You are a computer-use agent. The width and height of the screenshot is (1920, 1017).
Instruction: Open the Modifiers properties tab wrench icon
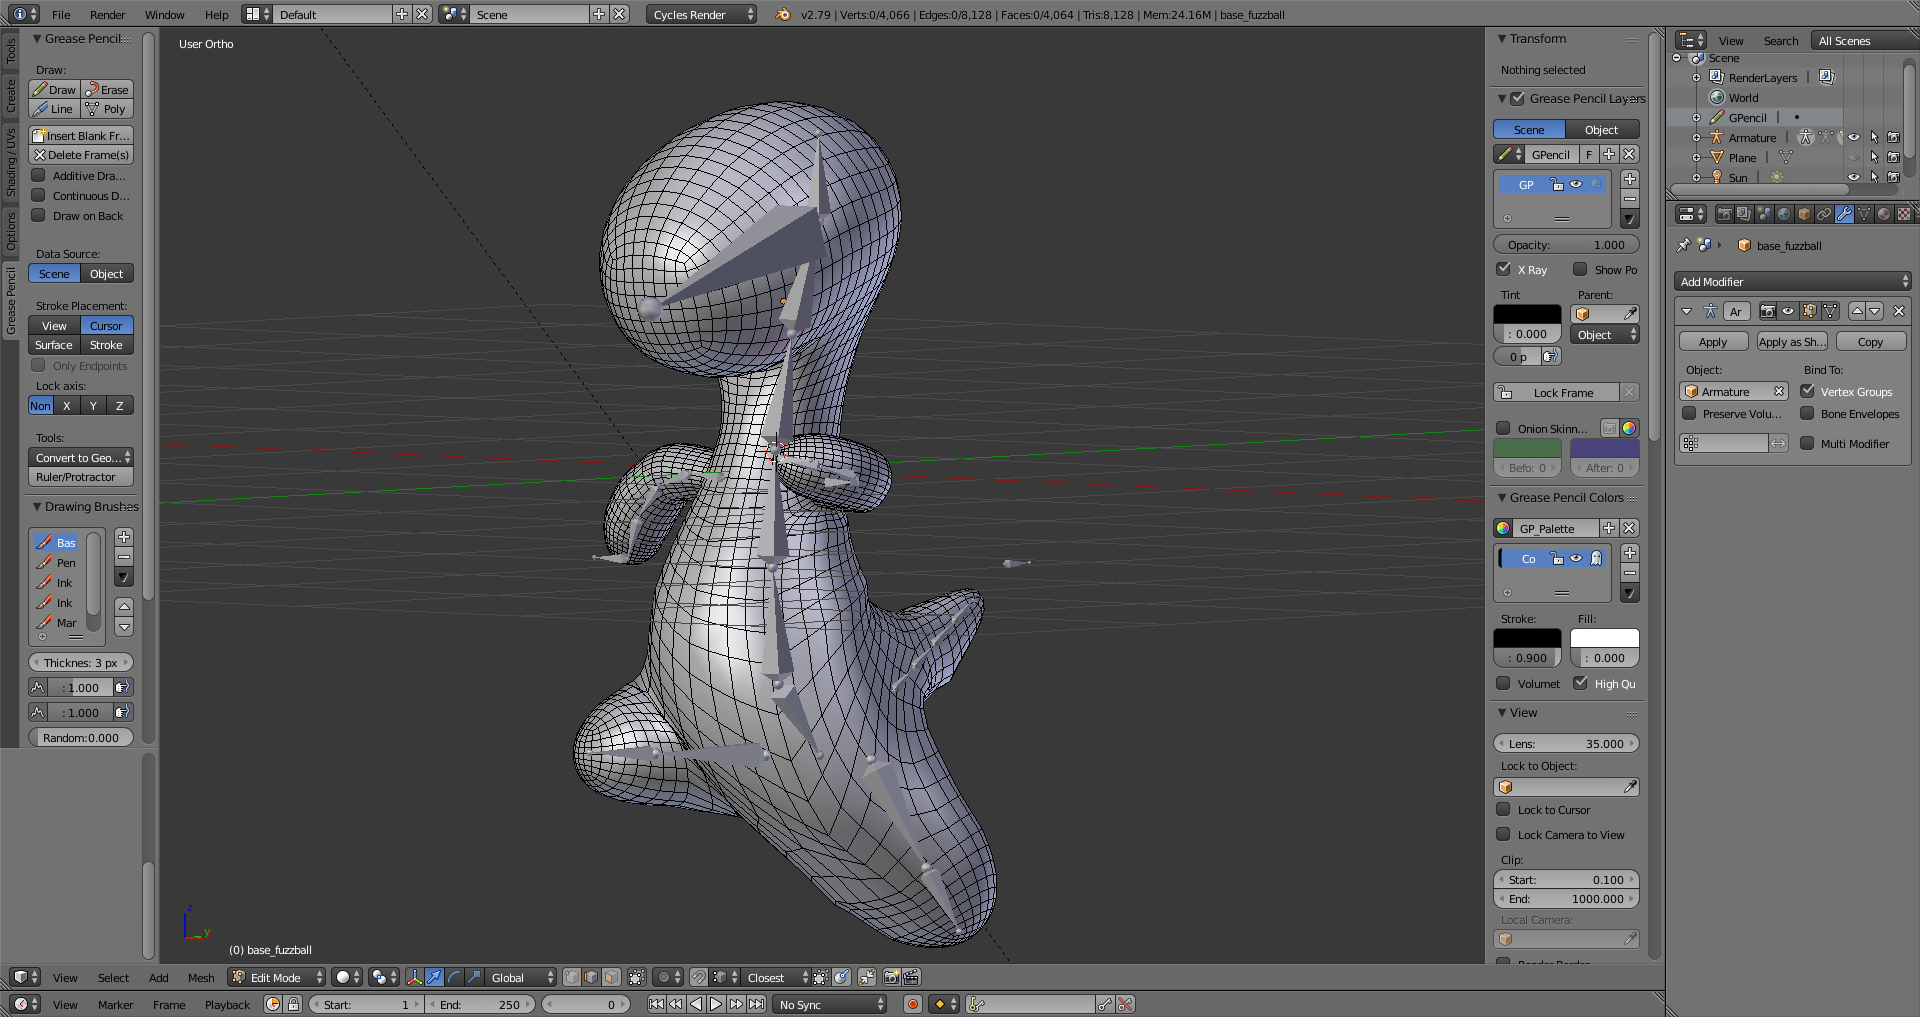pyautogui.click(x=1844, y=214)
